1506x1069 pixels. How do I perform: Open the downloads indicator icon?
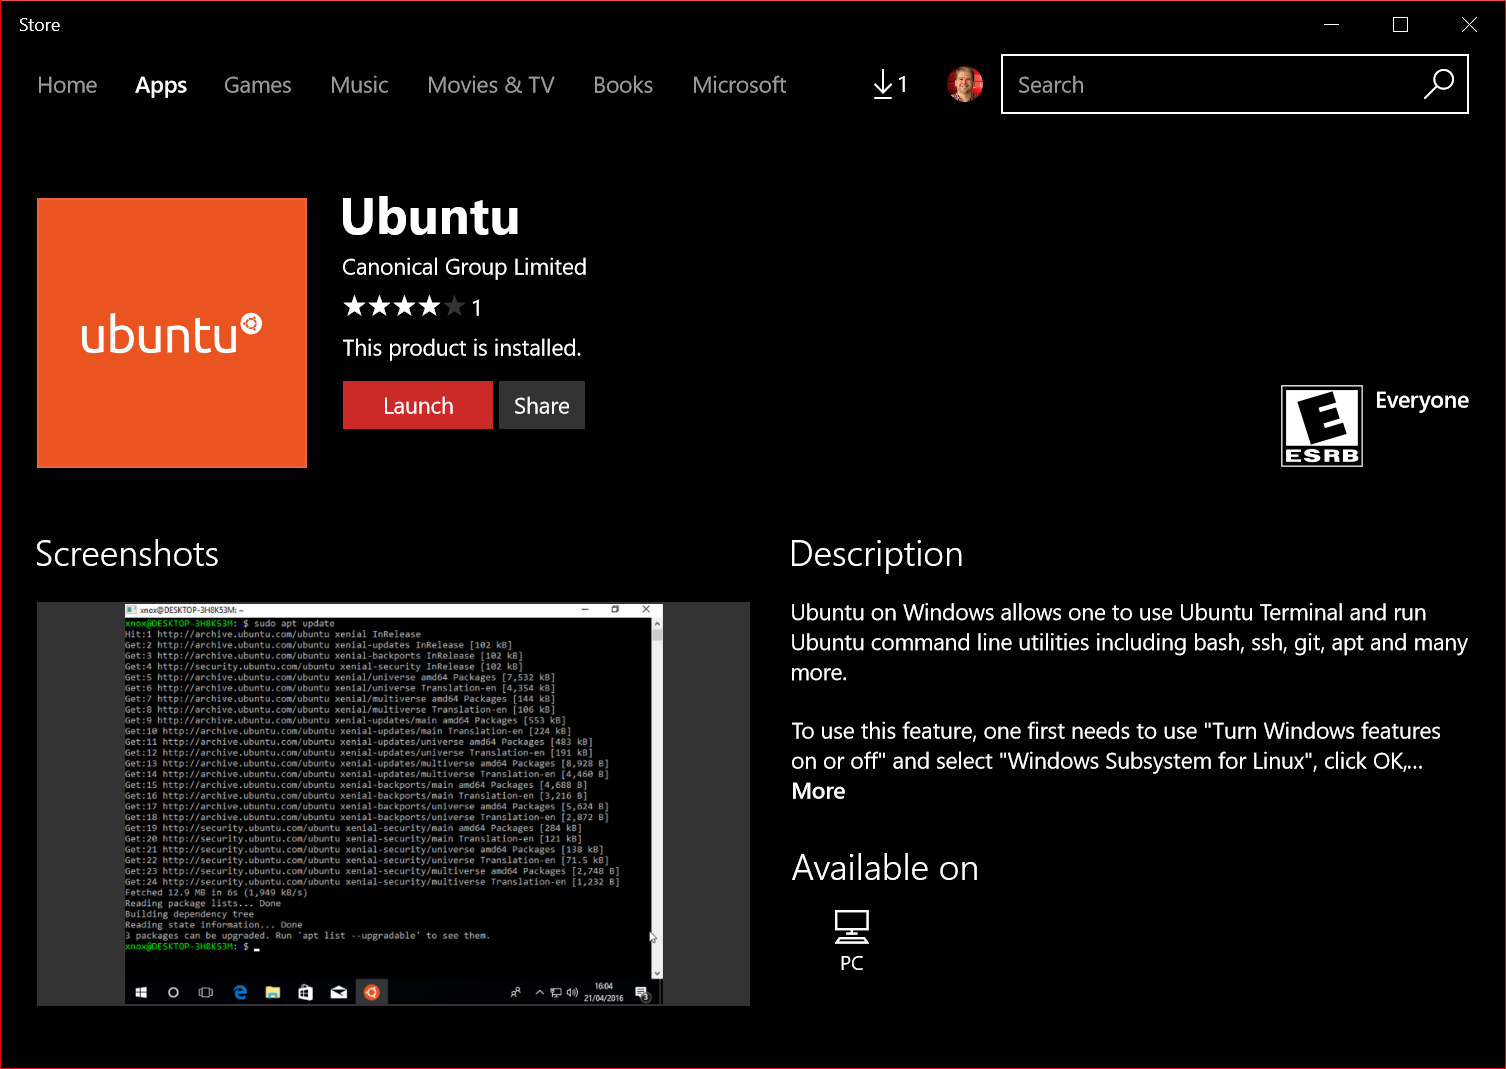(888, 85)
